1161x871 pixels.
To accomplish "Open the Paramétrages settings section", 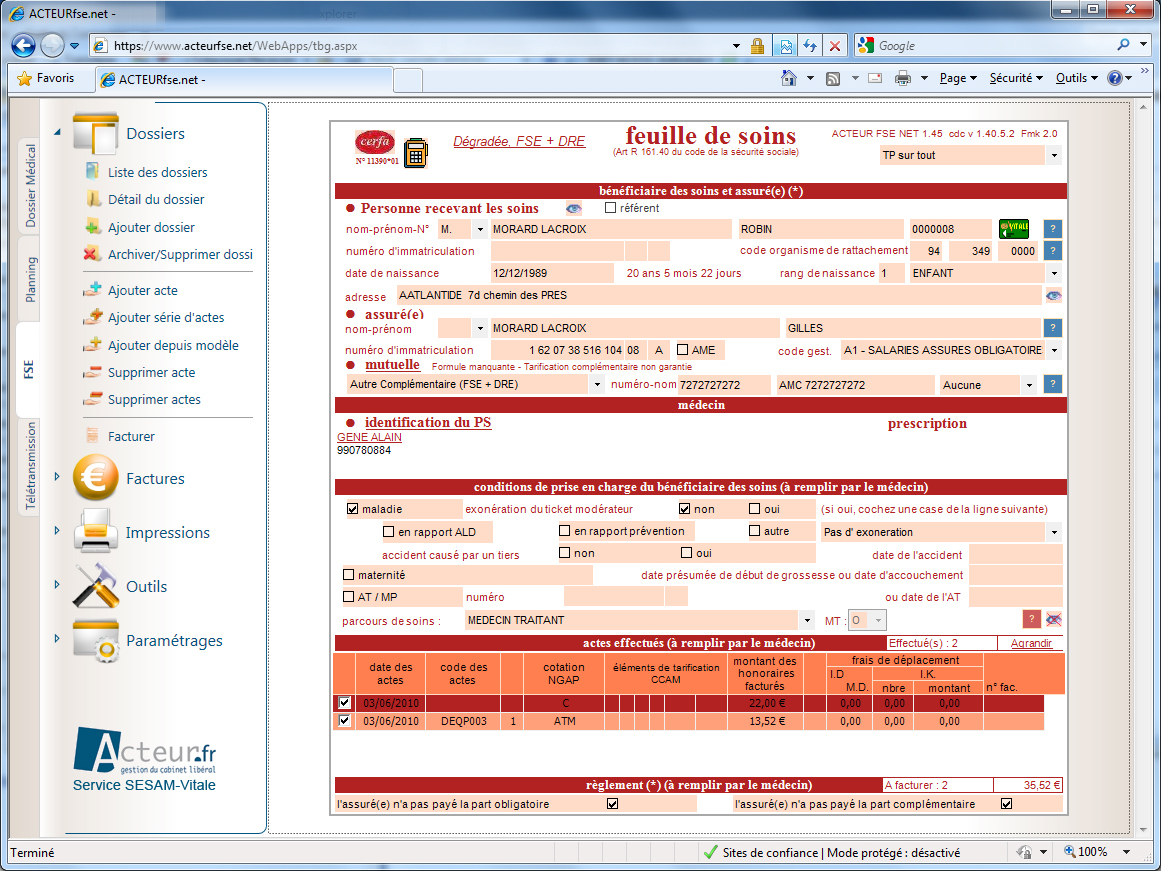I will pyautogui.click(x=97, y=641).
